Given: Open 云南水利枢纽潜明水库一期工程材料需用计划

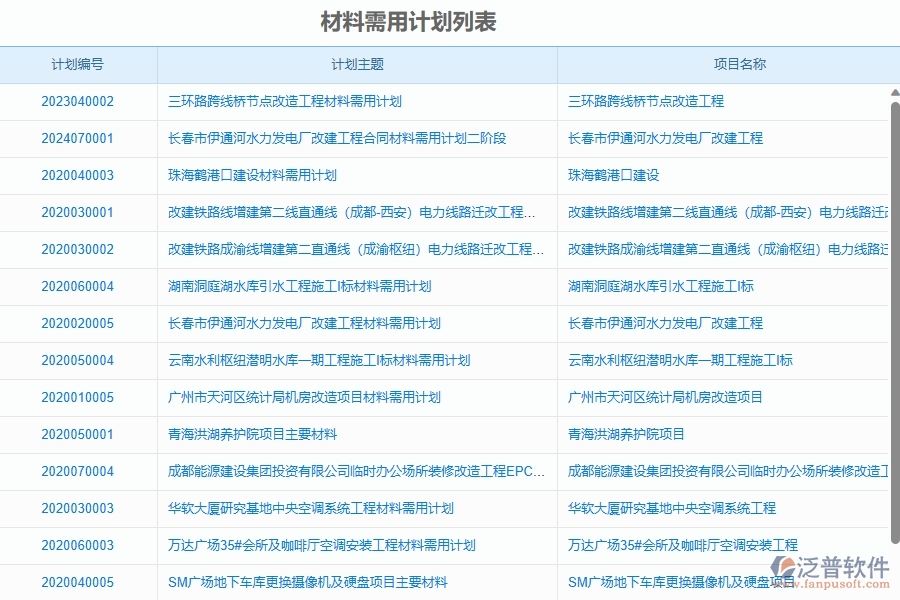Looking at the screenshot, I should point(323,360).
